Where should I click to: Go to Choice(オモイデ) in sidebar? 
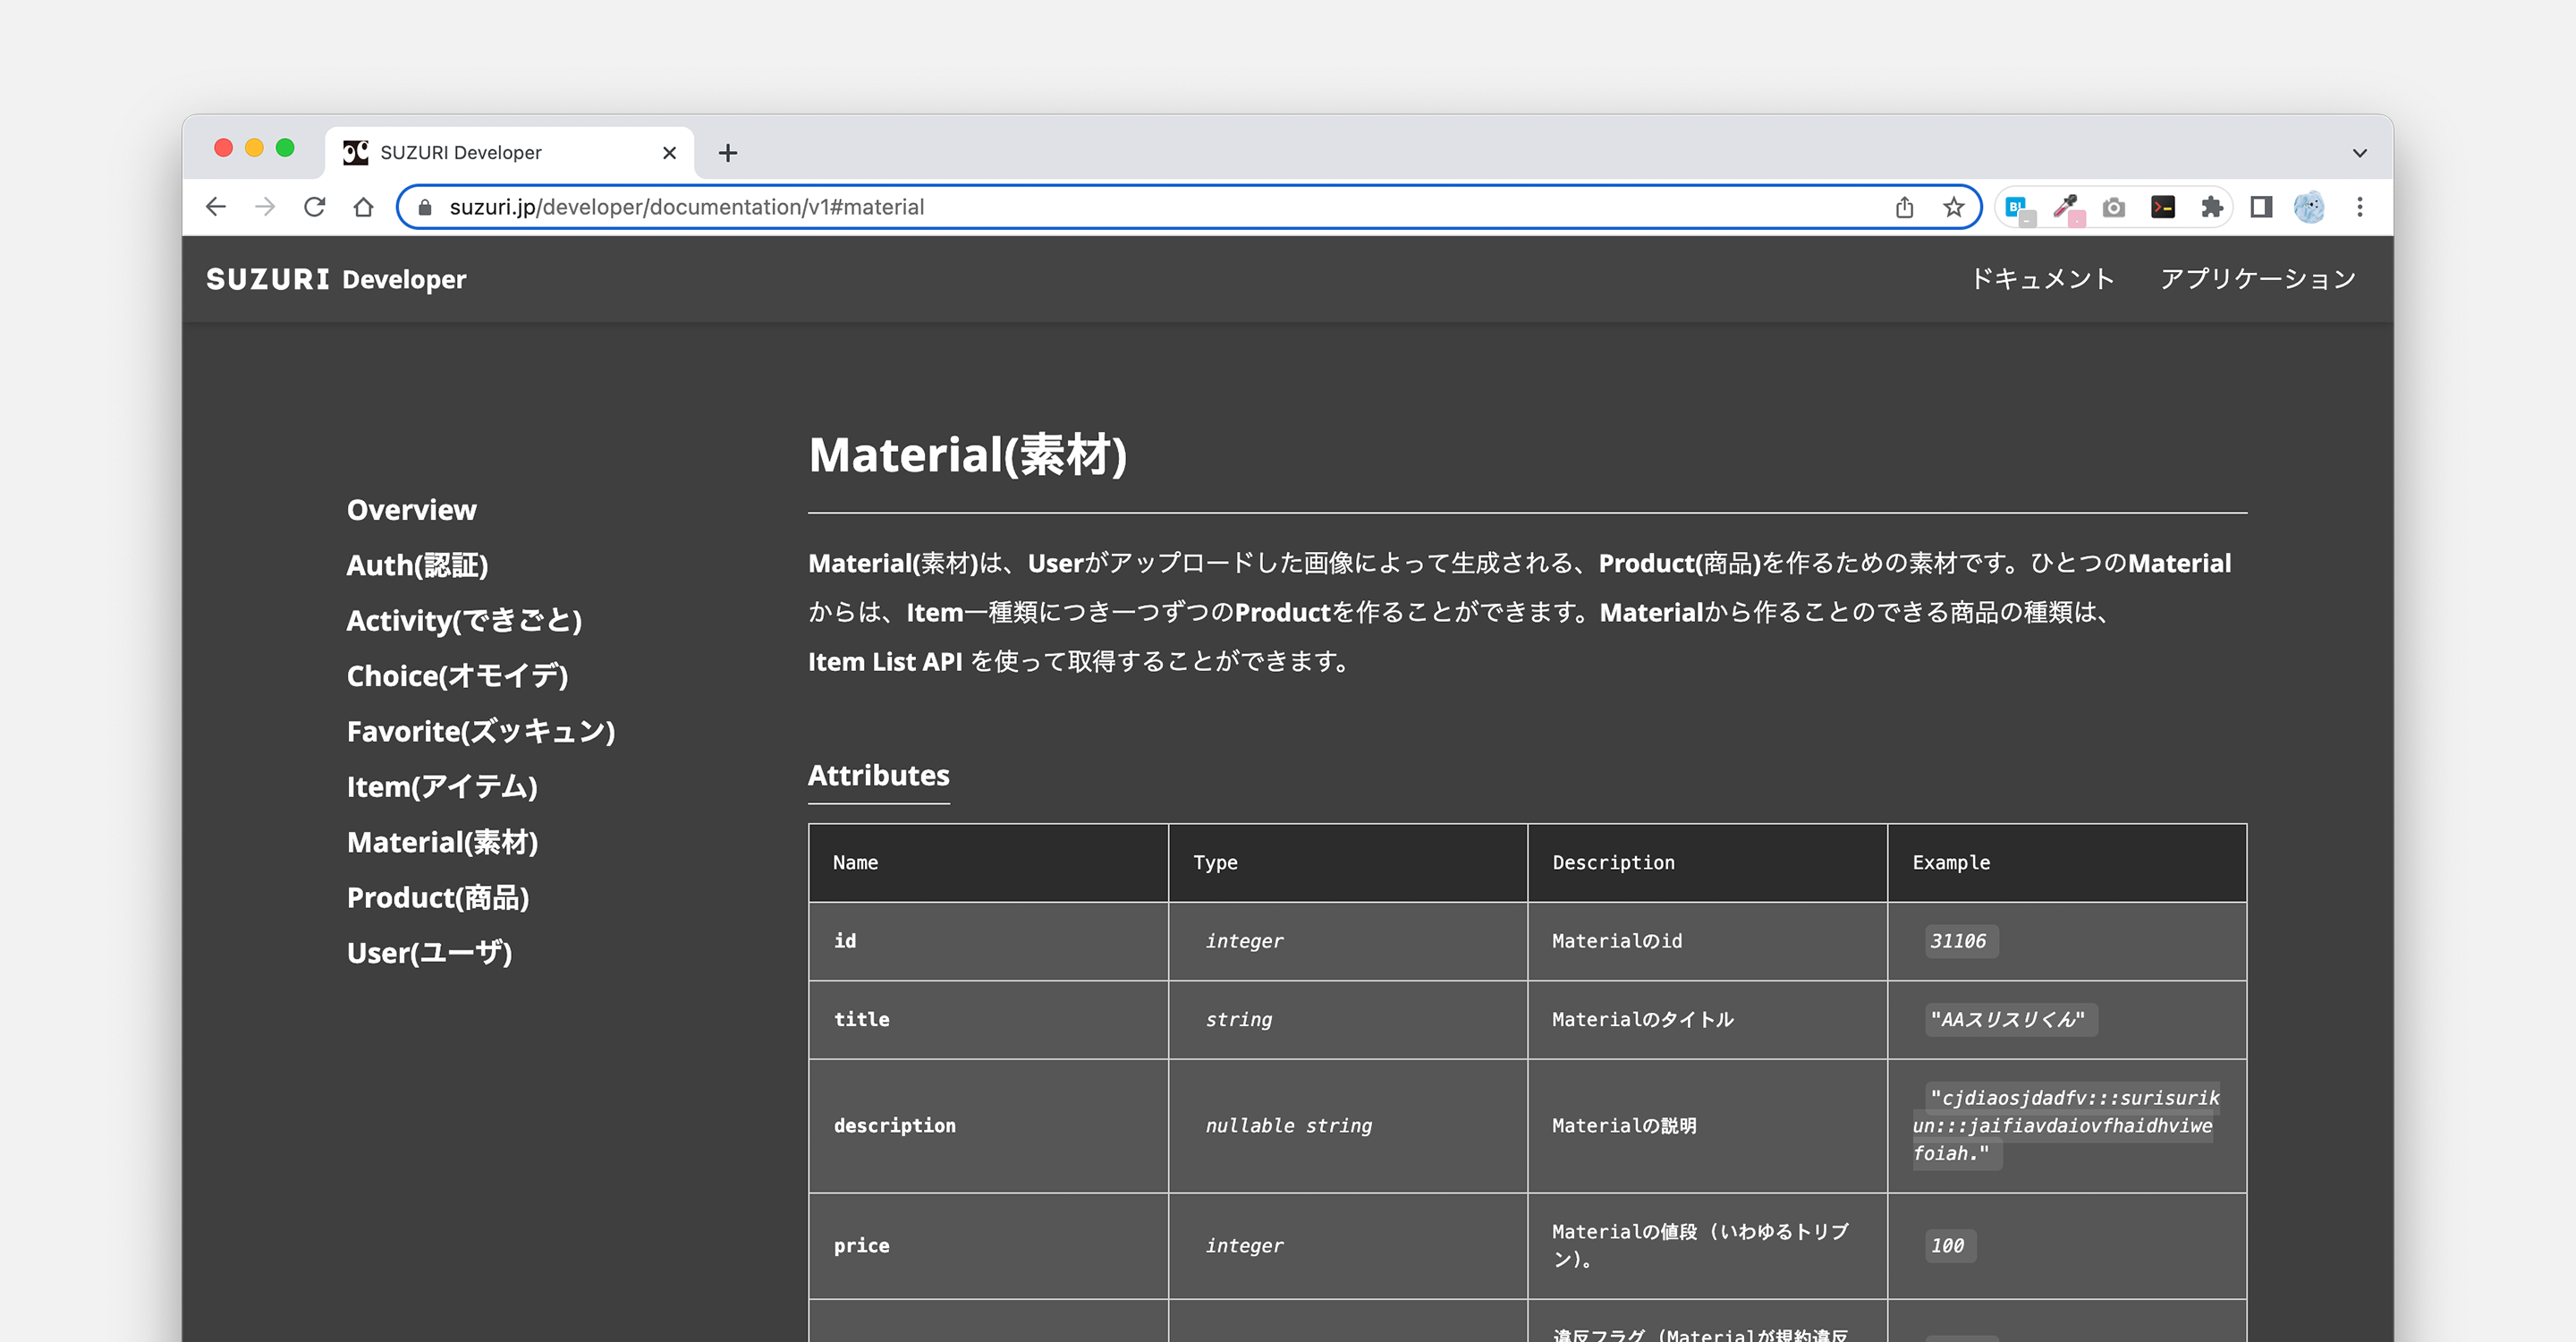pyautogui.click(x=457, y=676)
